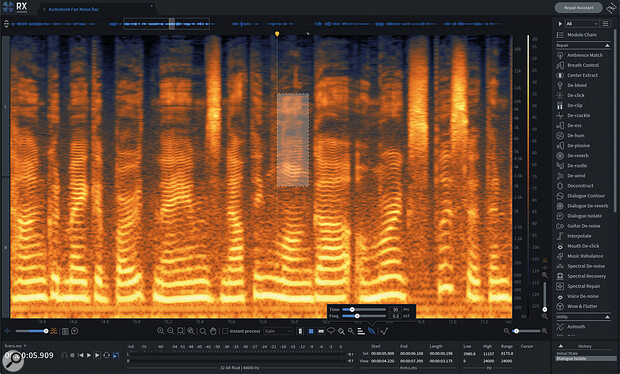Enable the Instant process checkbox
This screenshot has width=620, height=374.
click(x=225, y=331)
